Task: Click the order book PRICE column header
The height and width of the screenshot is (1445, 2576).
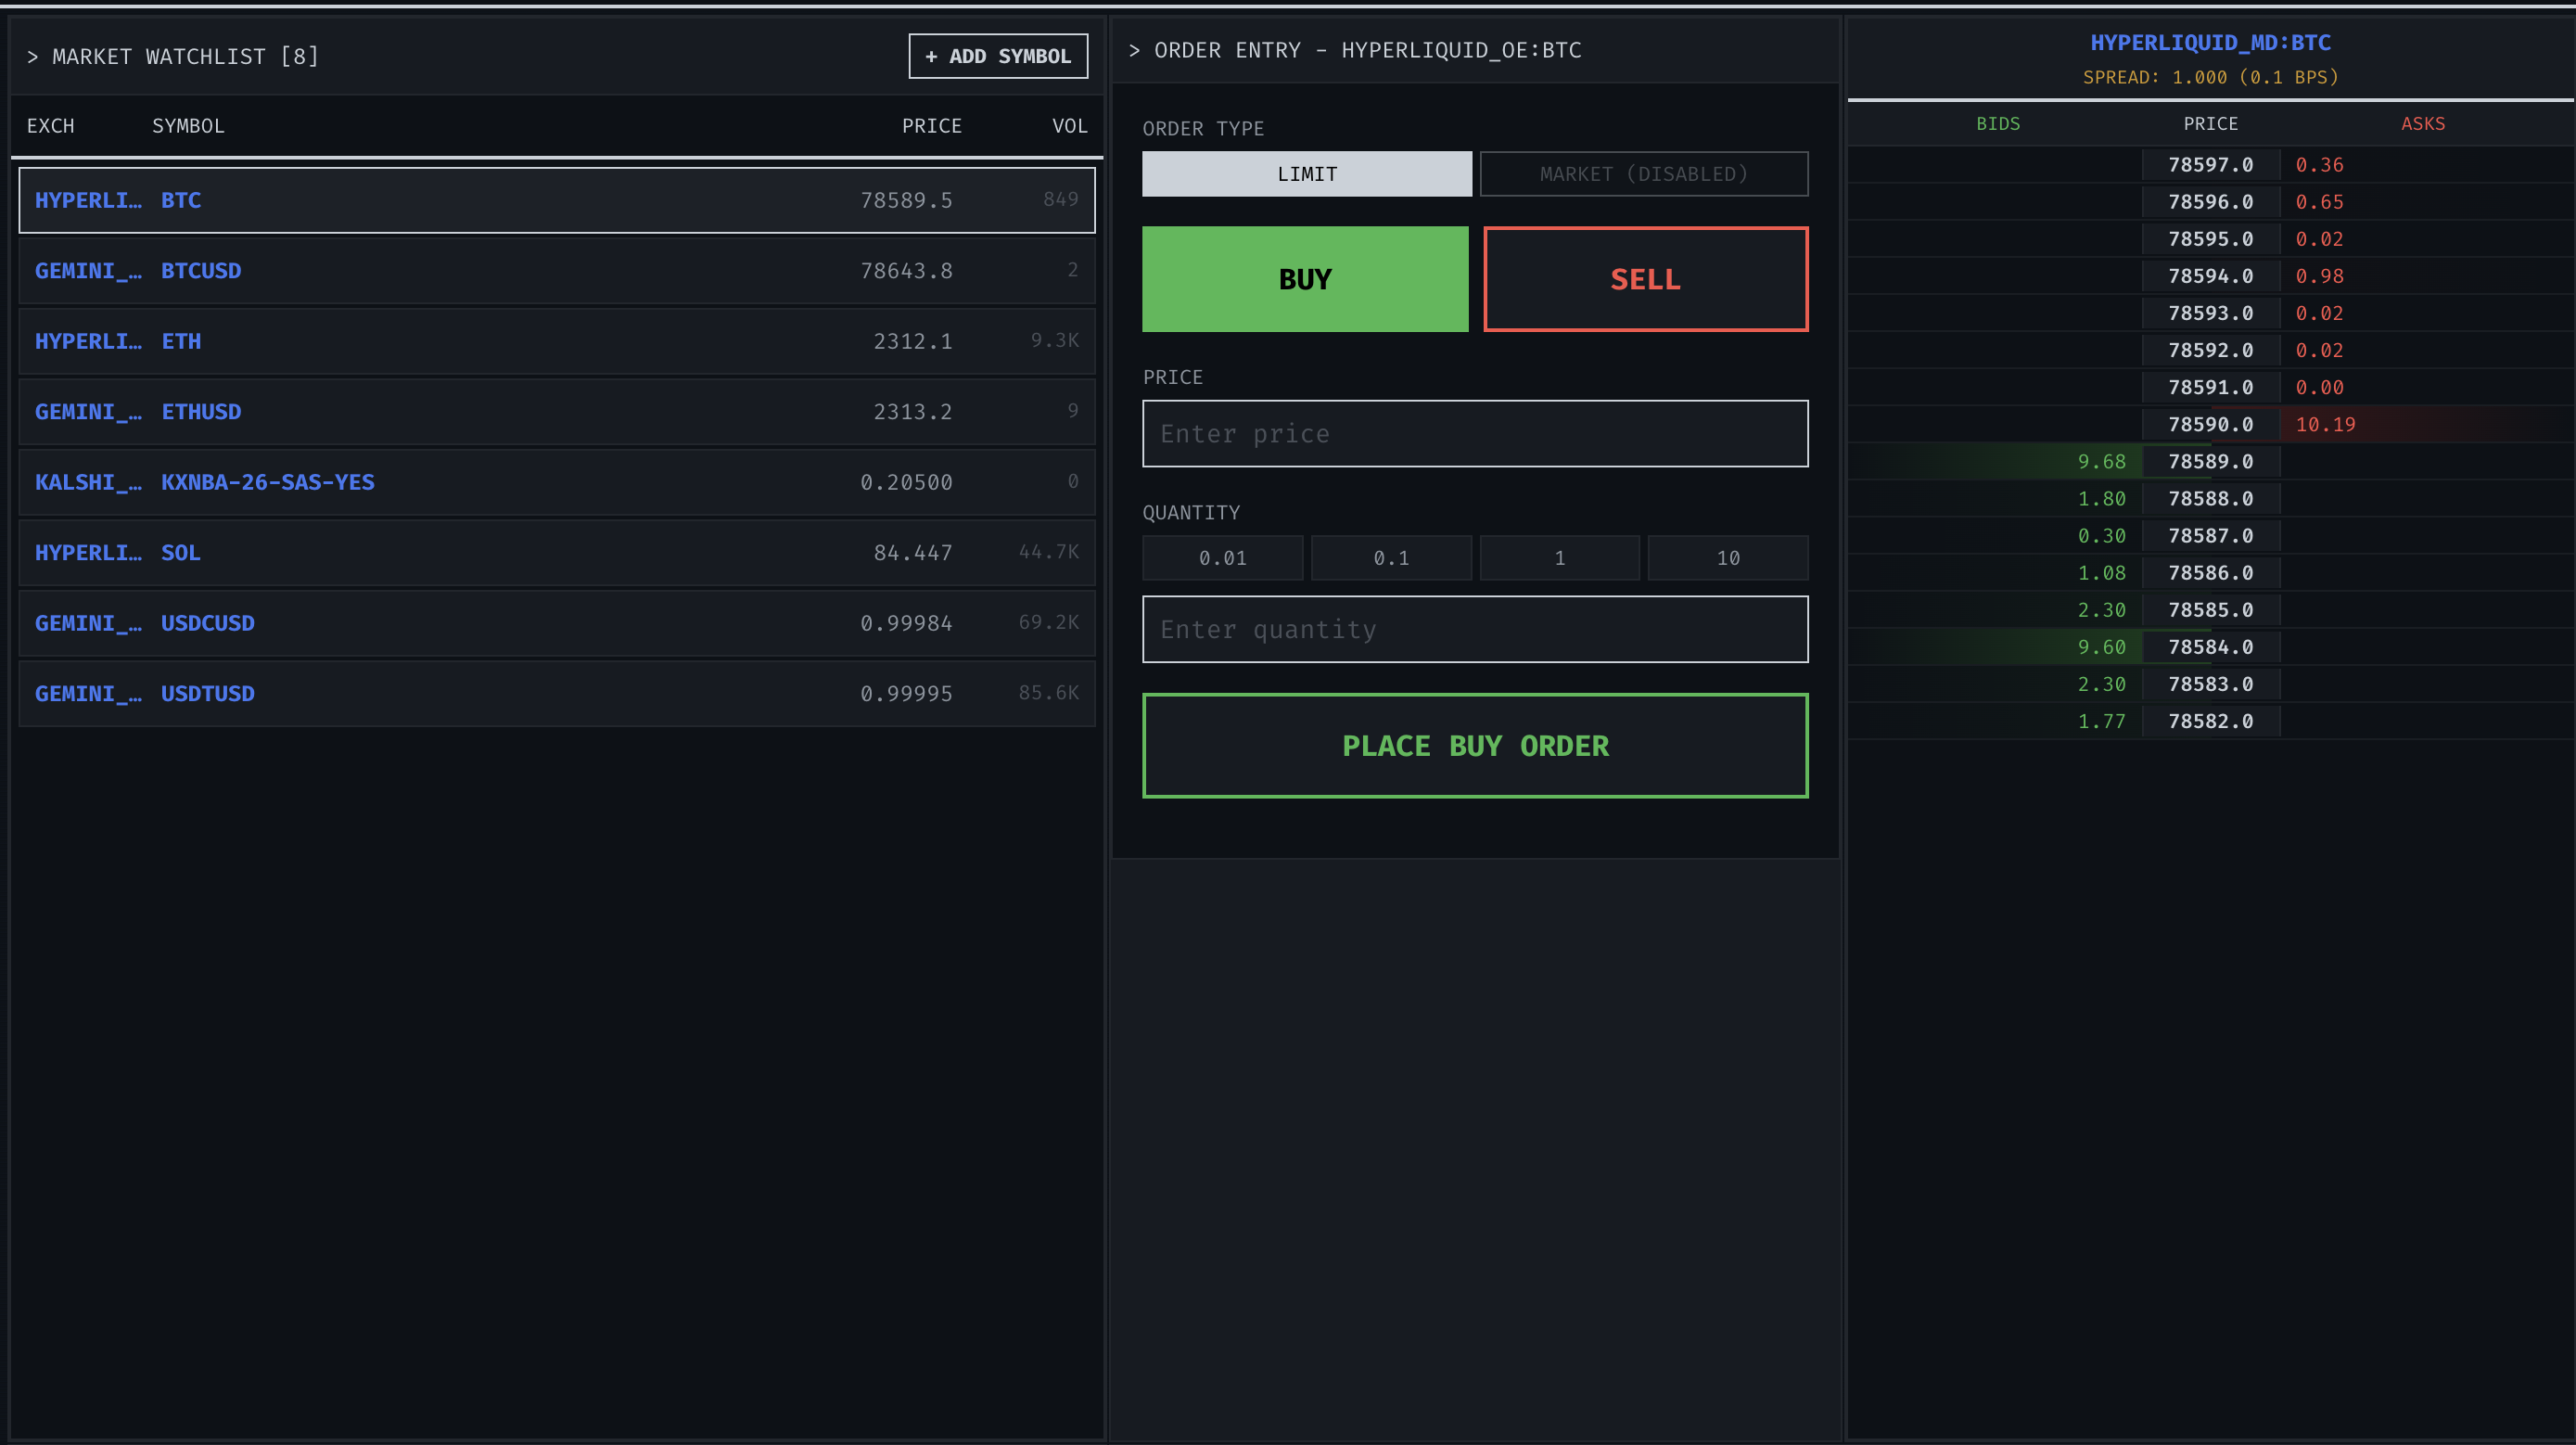Action: tap(2211, 124)
